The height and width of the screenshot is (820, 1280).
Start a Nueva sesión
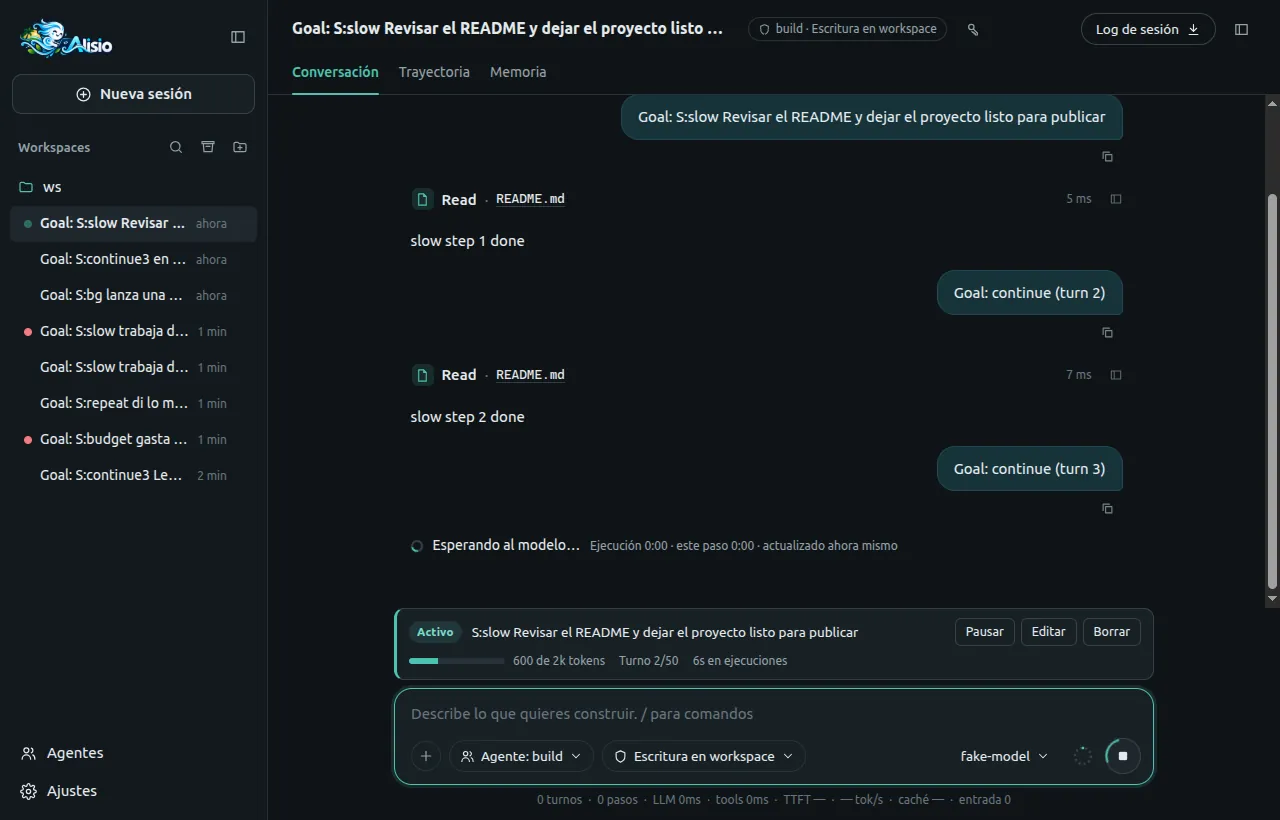point(133,94)
